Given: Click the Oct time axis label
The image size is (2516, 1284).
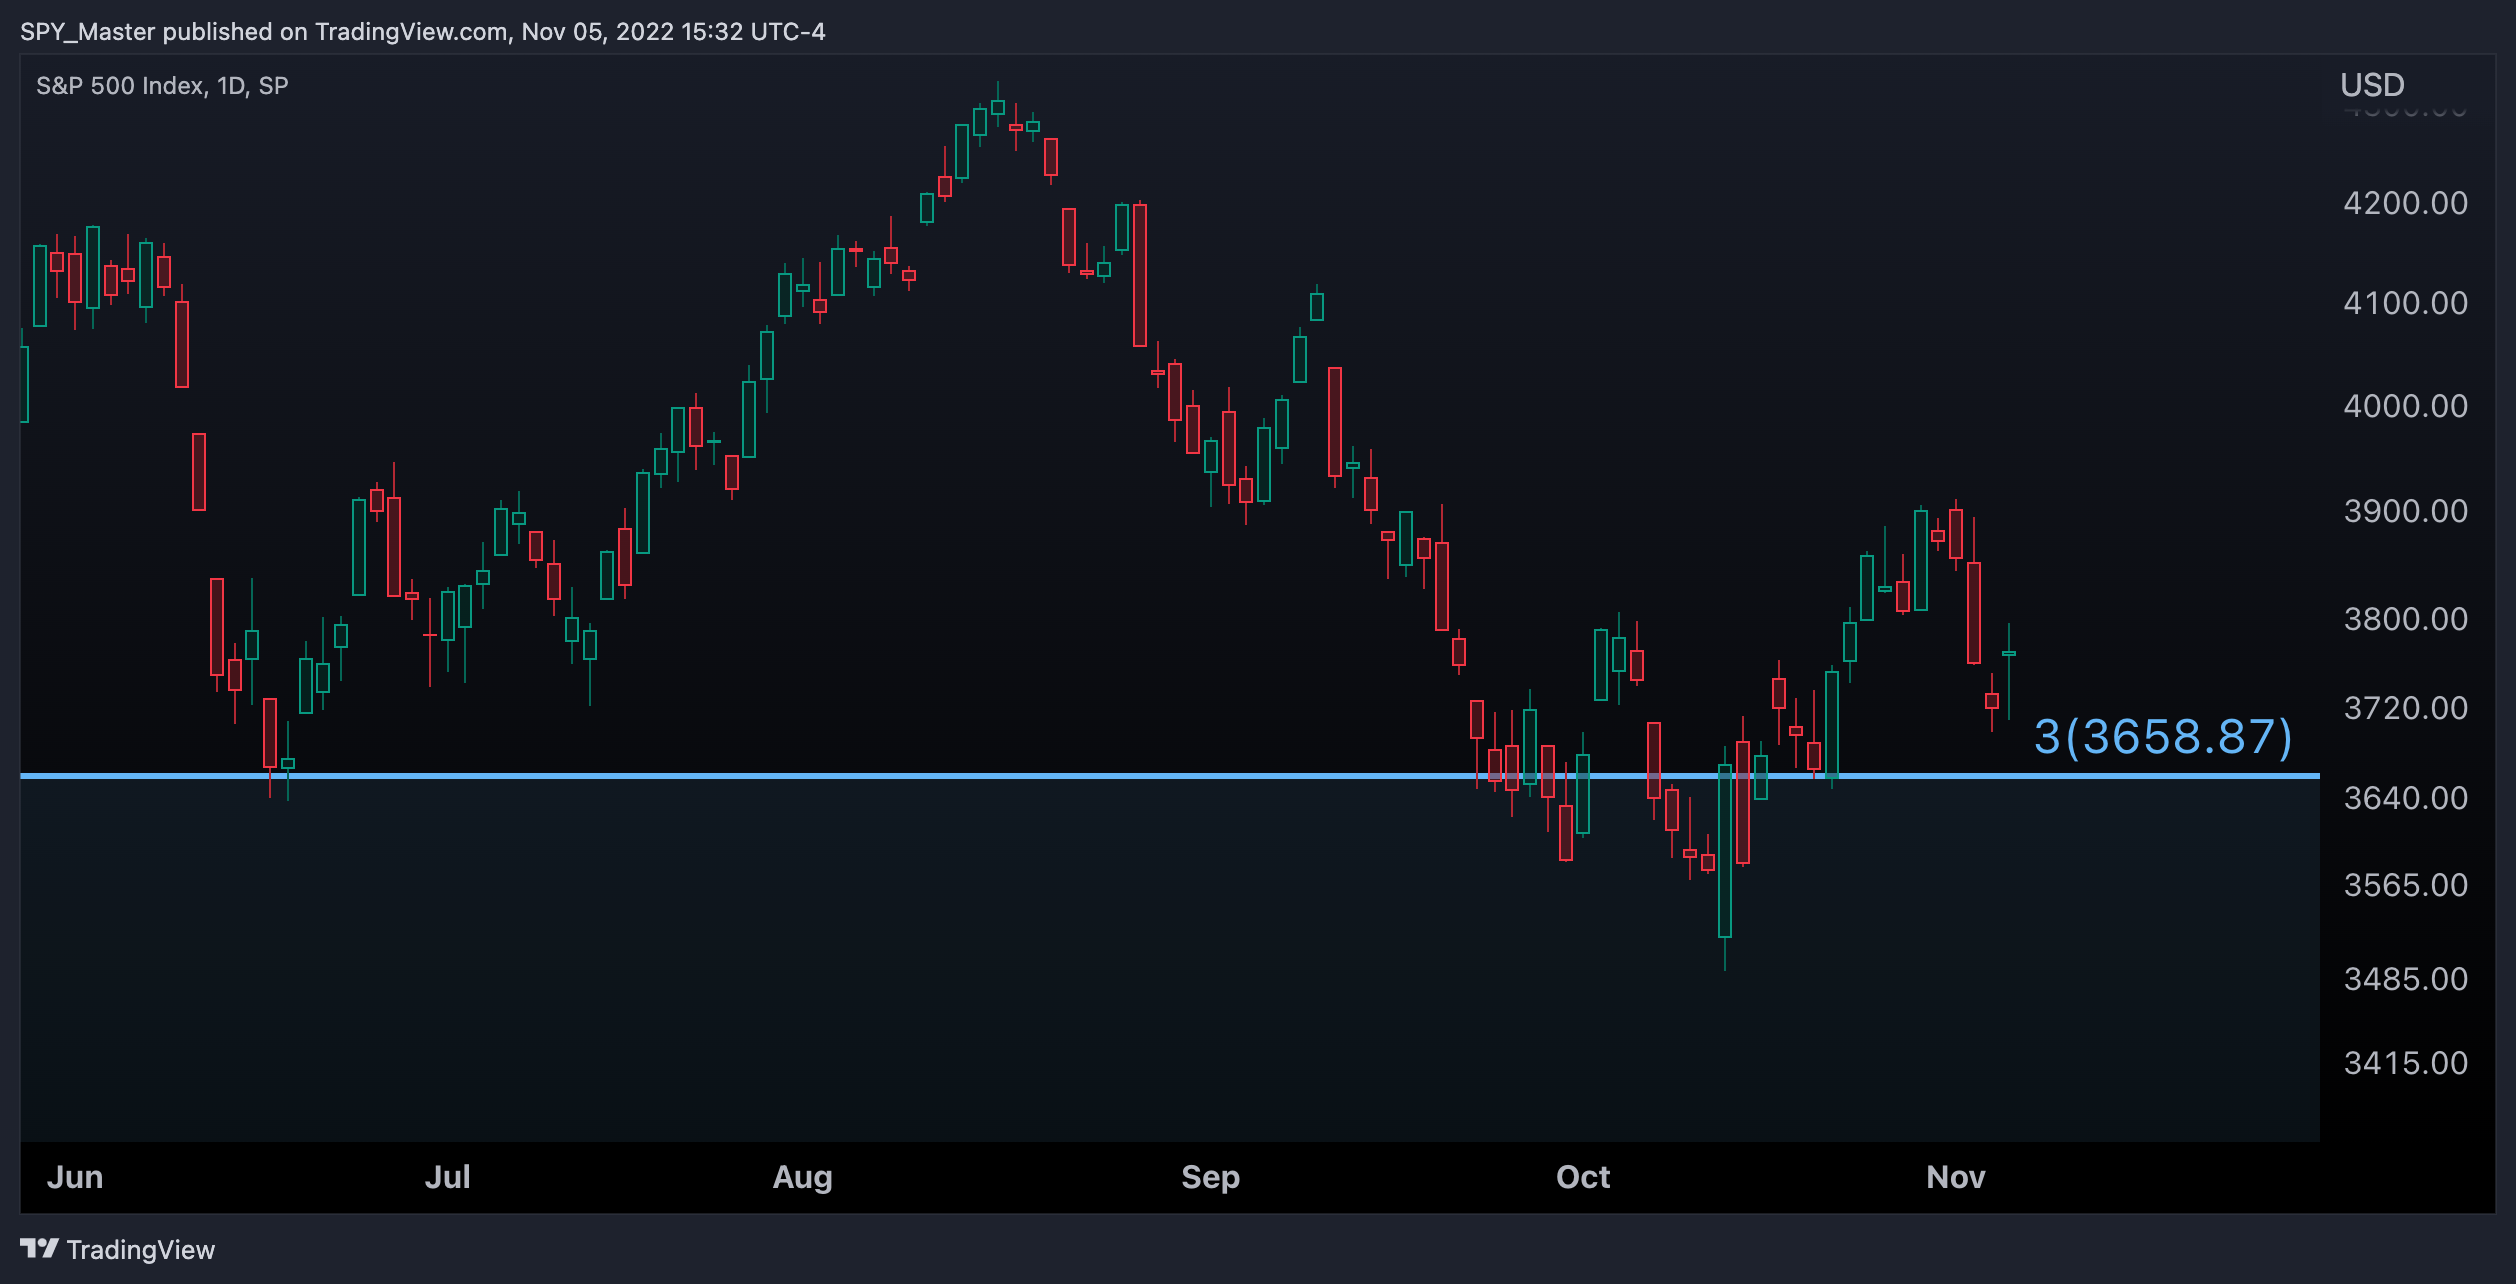Looking at the screenshot, I should (x=1583, y=1177).
